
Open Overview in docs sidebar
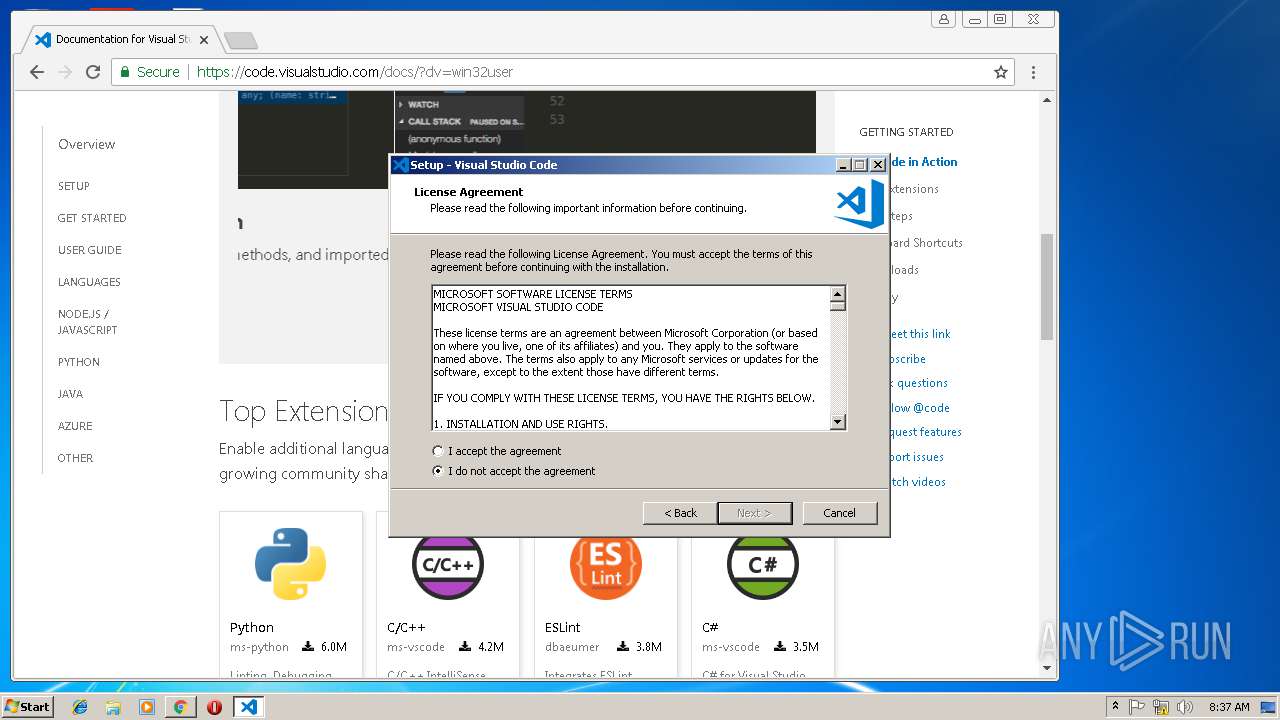86,144
